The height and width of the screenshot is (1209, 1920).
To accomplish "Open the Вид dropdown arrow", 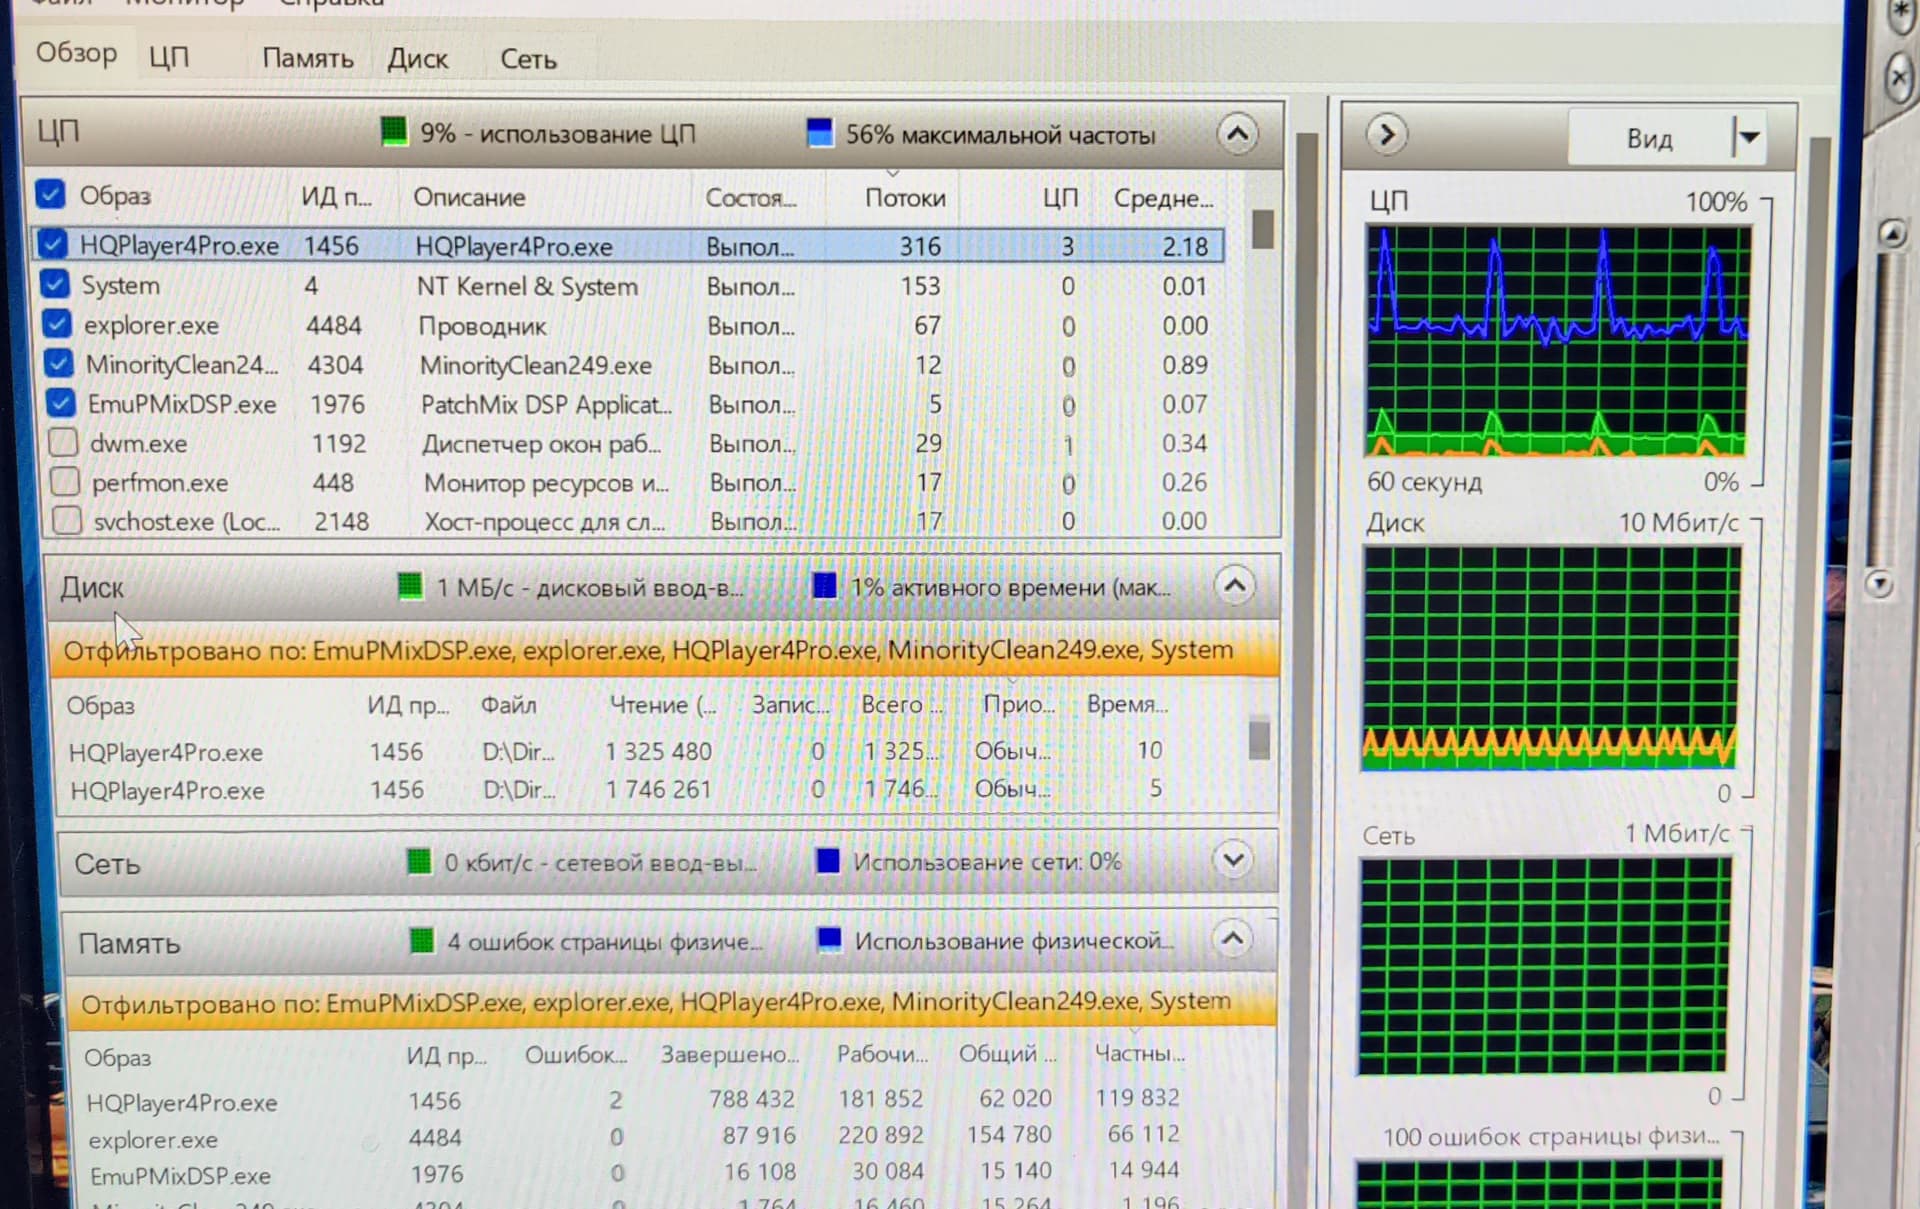I will pyautogui.click(x=1748, y=137).
